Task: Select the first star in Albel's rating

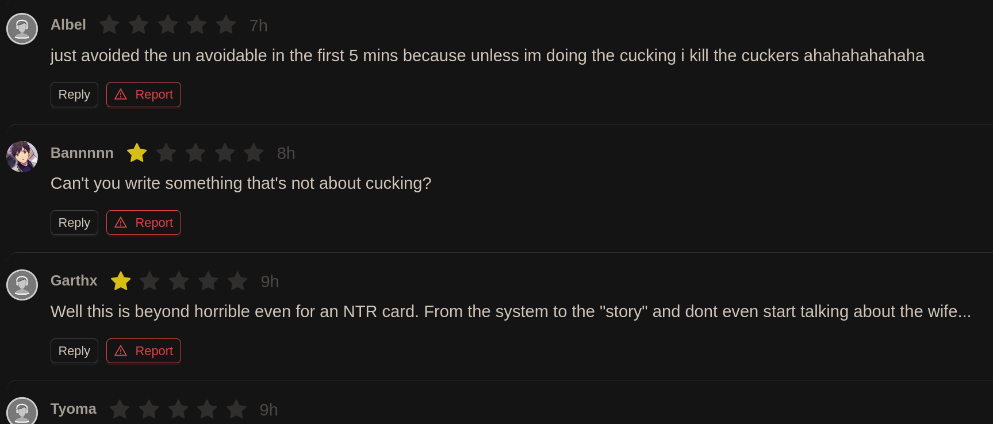Action: point(110,25)
